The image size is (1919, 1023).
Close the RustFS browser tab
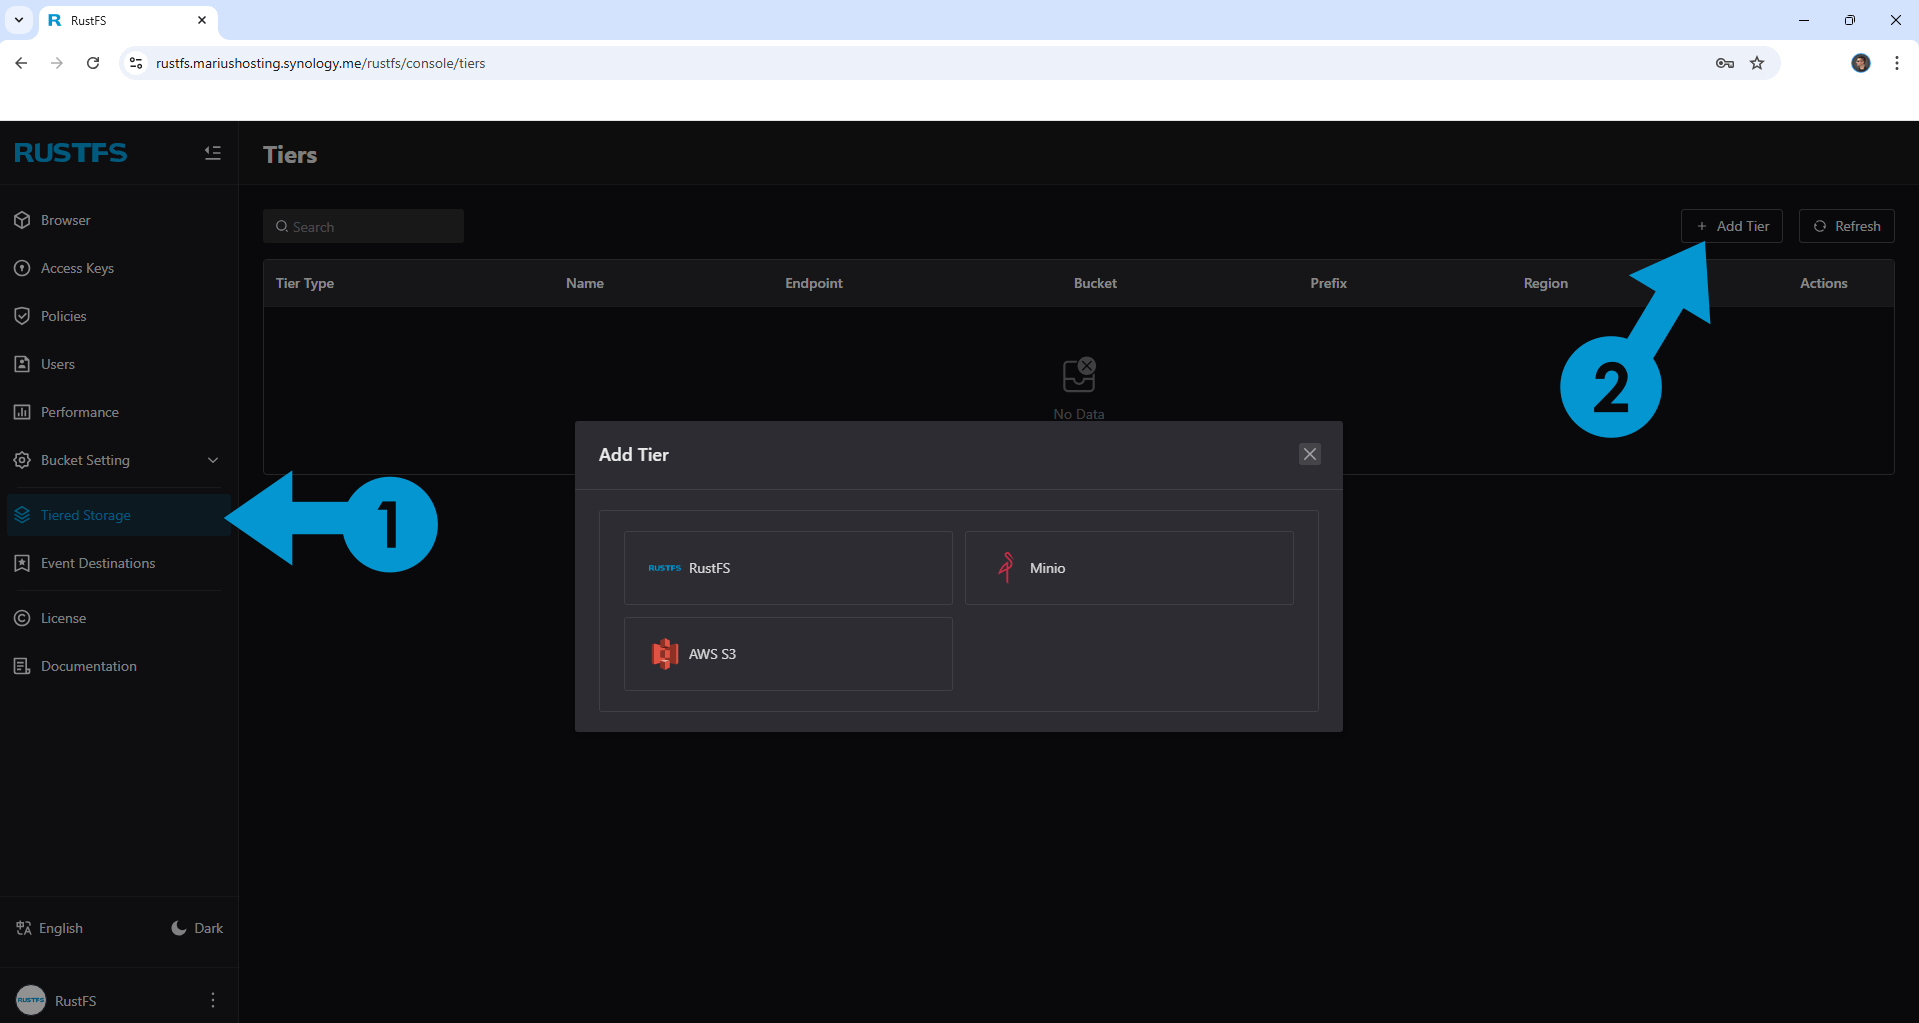pos(202,20)
